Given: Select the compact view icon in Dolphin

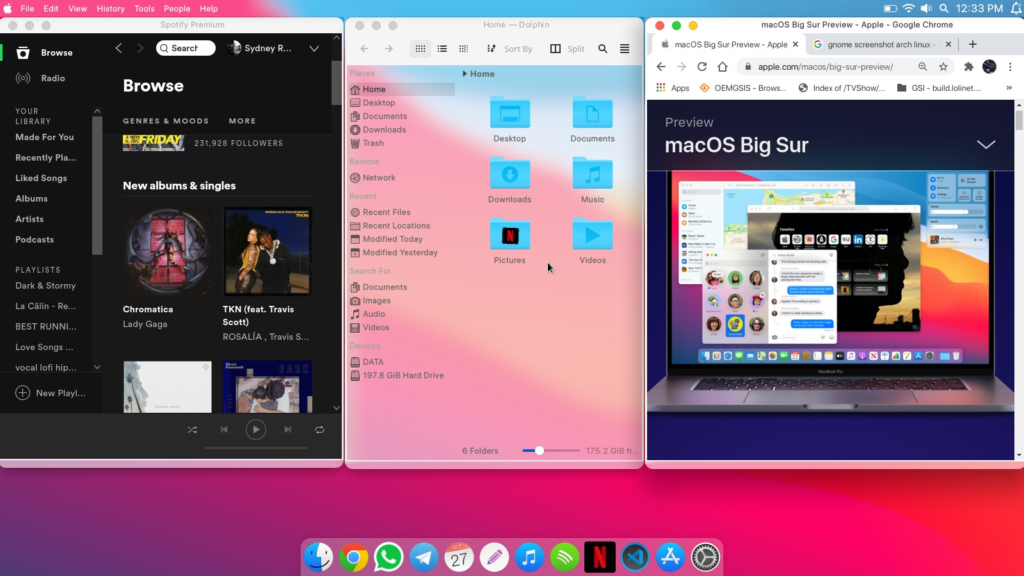Looking at the screenshot, I should (463, 47).
